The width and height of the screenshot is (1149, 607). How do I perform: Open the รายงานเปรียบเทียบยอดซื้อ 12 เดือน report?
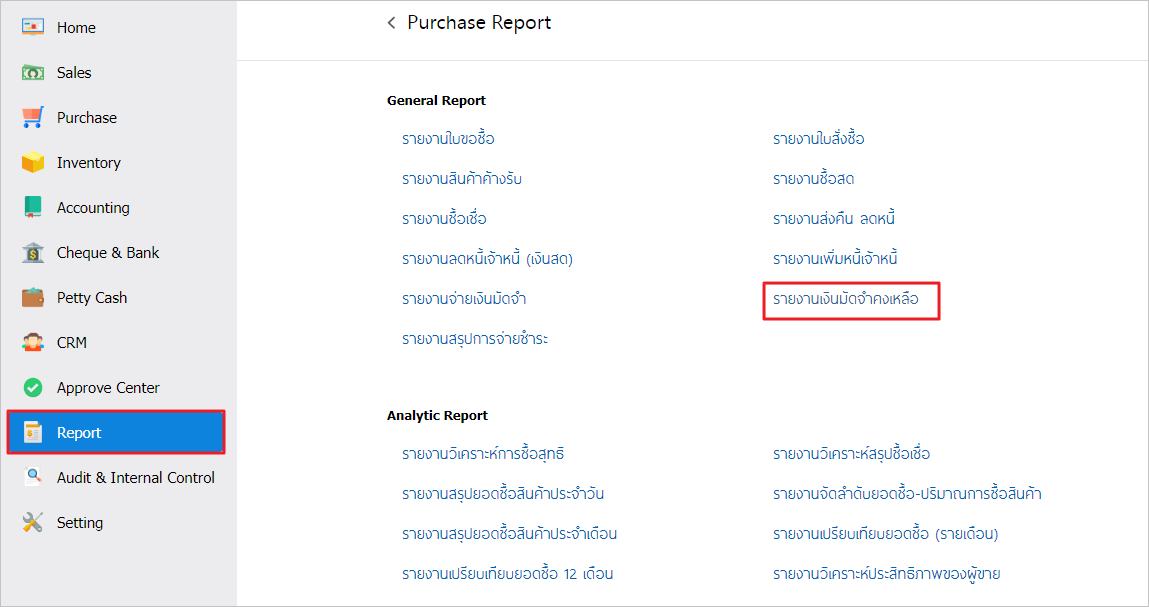click(507, 573)
